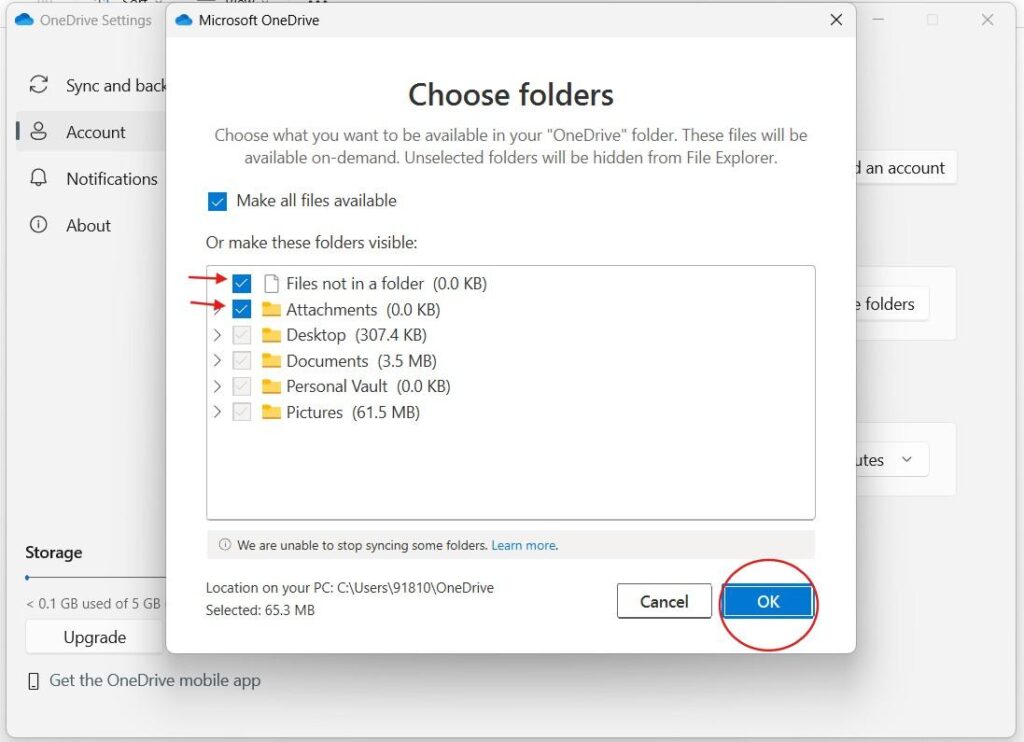Image resolution: width=1024 pixels, height=742 pixels.
Task: Click the Personal Vault folder icon
Action: 271,387
